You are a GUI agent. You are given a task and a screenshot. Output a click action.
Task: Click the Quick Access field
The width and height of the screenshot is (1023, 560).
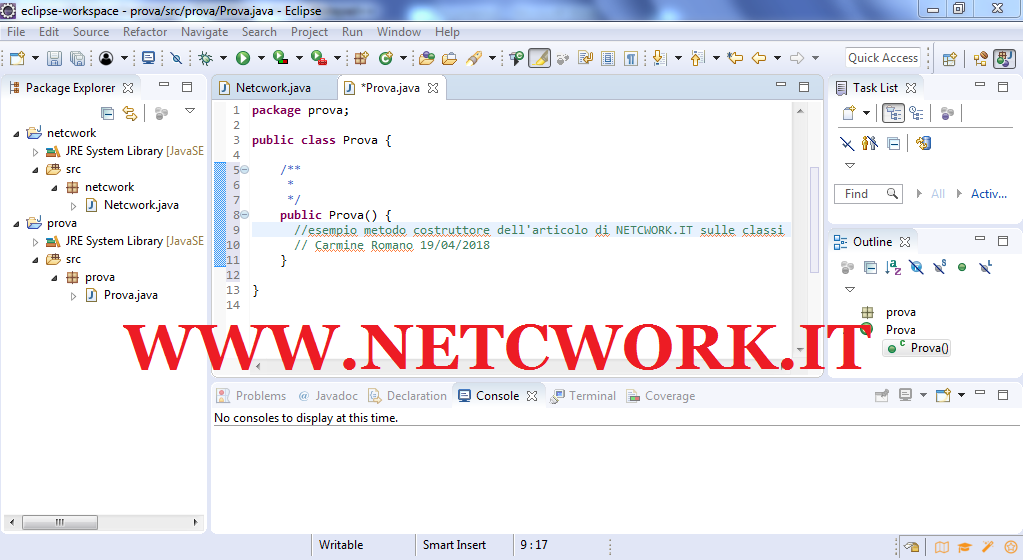[x=883, y=58]
